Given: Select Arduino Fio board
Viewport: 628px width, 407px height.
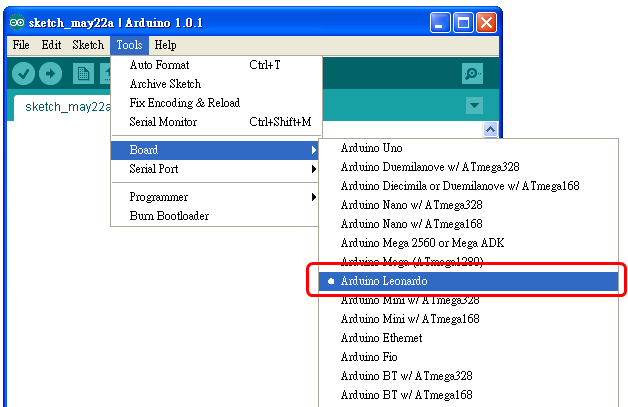Looking at the screenshot, I should pyautogui.click(x=469, y=357).
